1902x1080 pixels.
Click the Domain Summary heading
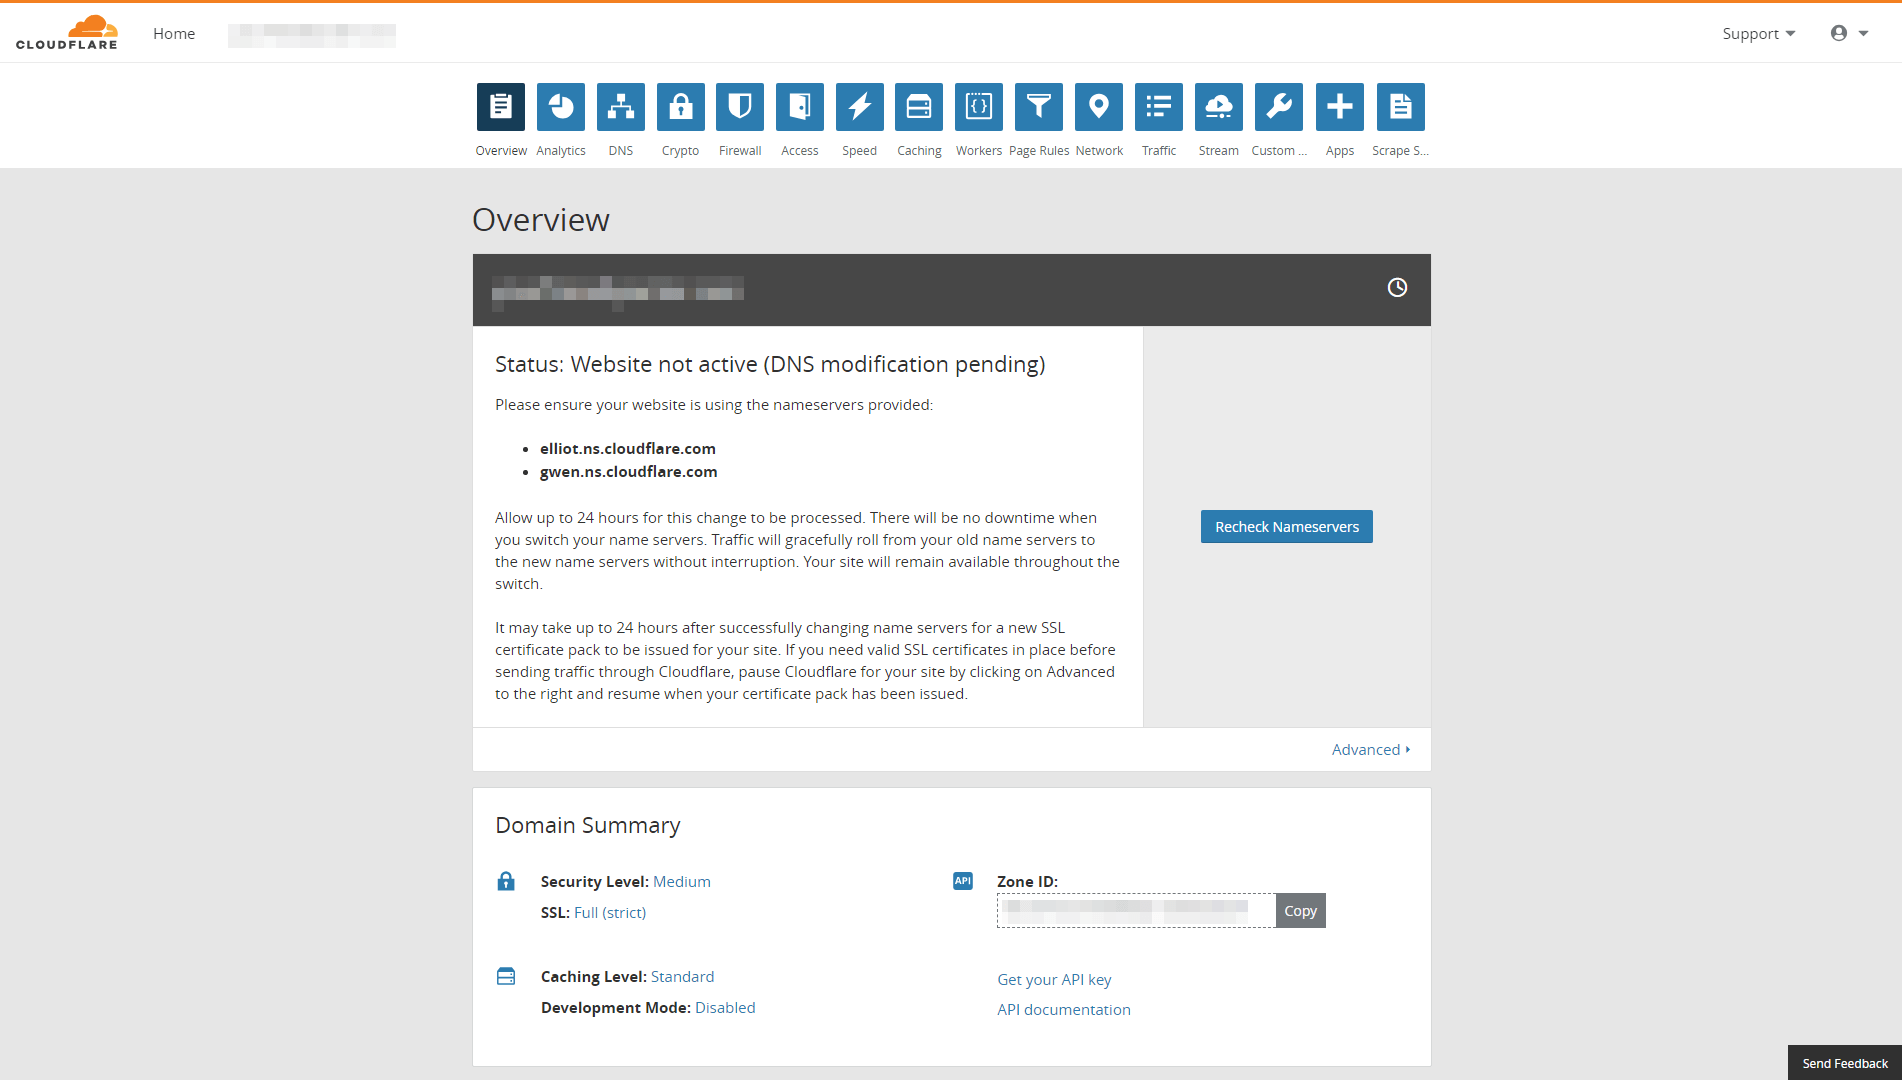coord(588,826)
